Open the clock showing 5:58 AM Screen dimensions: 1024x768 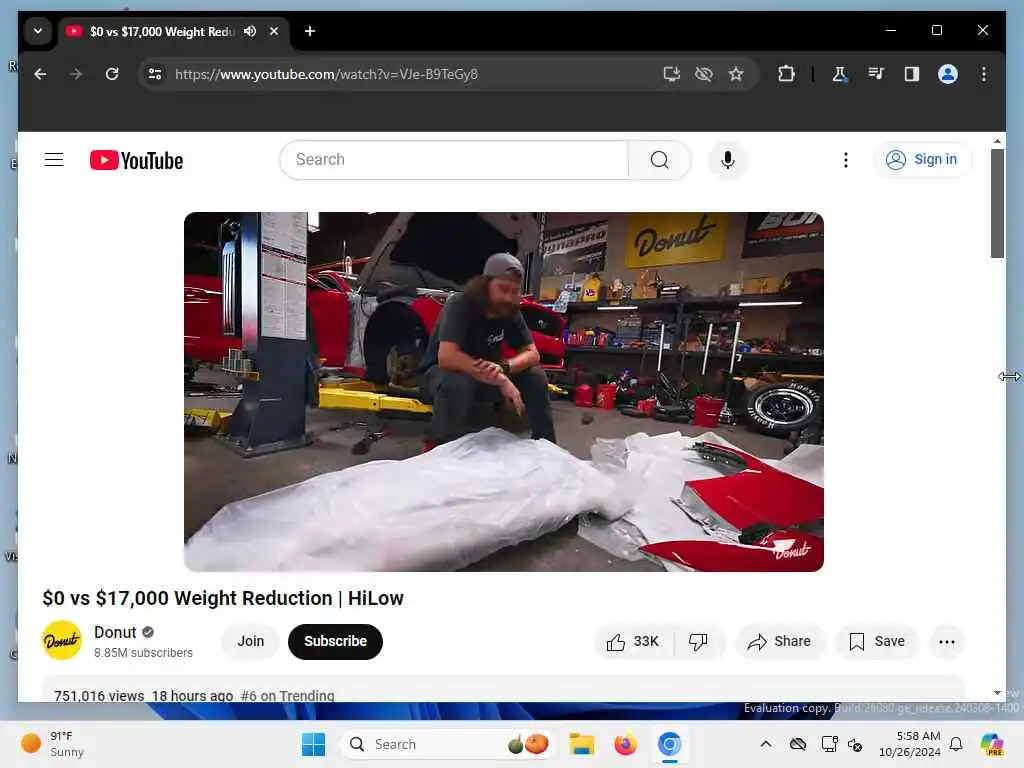click(x=910, y=744)
